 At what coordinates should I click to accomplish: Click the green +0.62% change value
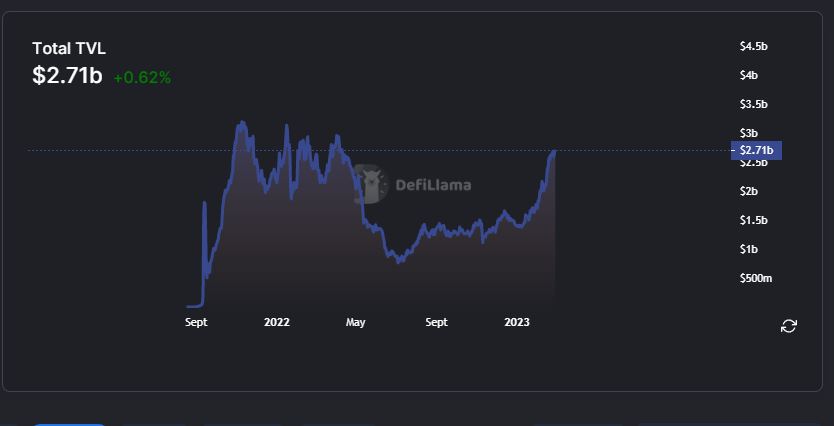(x=142, y=78)
